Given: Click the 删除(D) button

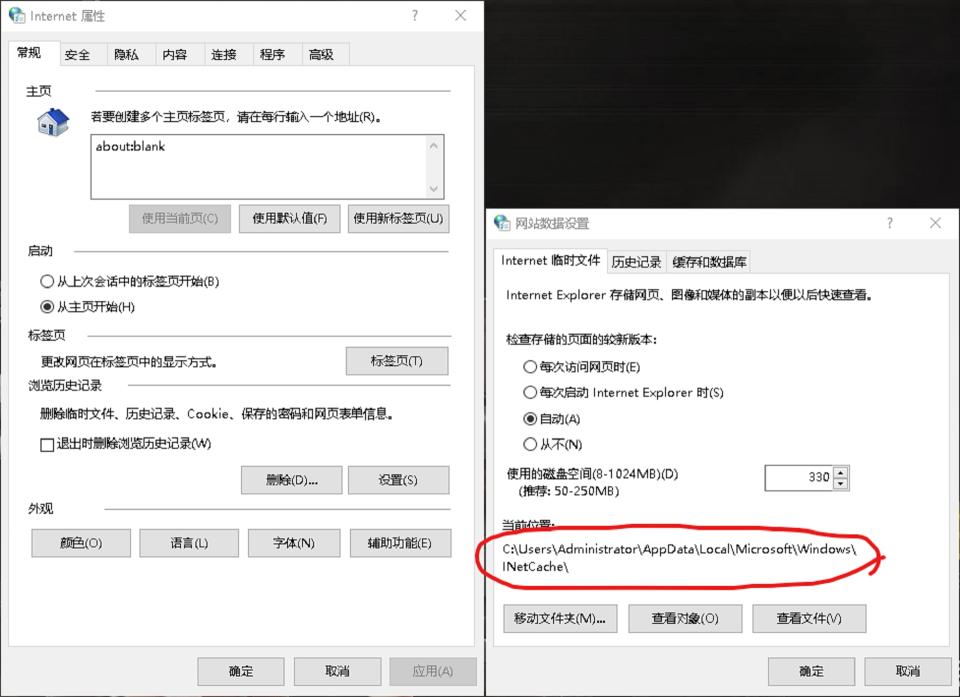Looking at the screenshot, I should click(x=291, y=480).
